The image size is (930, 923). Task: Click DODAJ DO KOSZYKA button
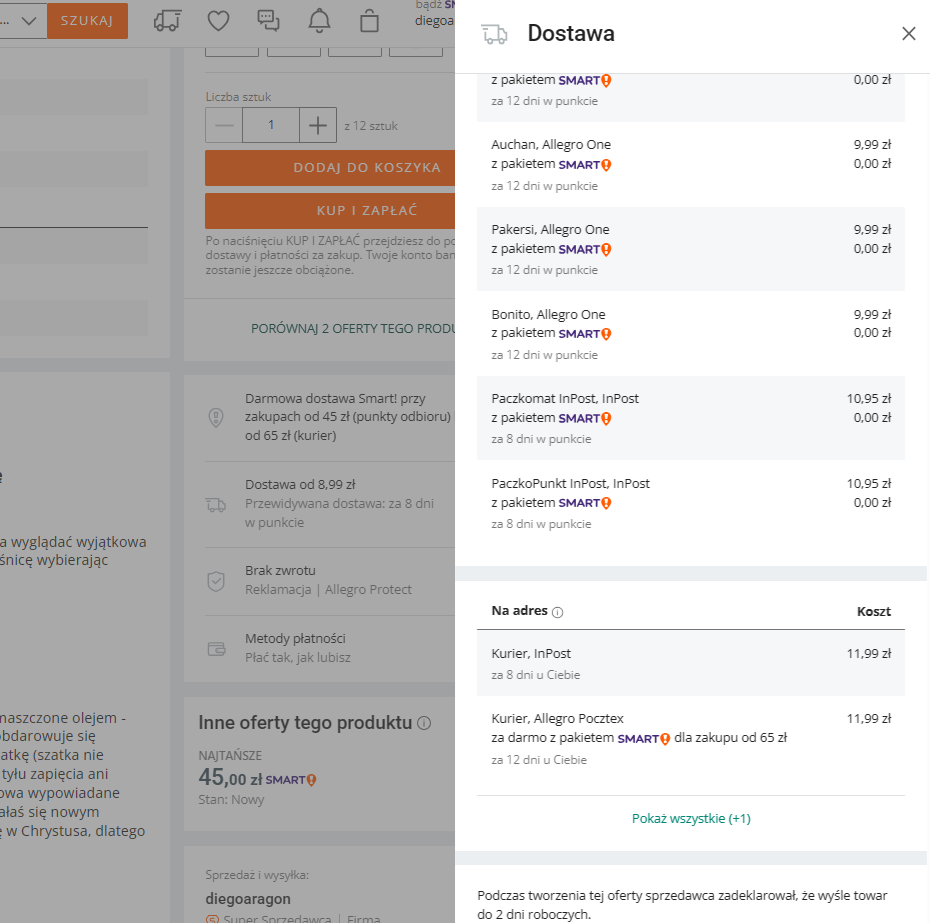330,168
